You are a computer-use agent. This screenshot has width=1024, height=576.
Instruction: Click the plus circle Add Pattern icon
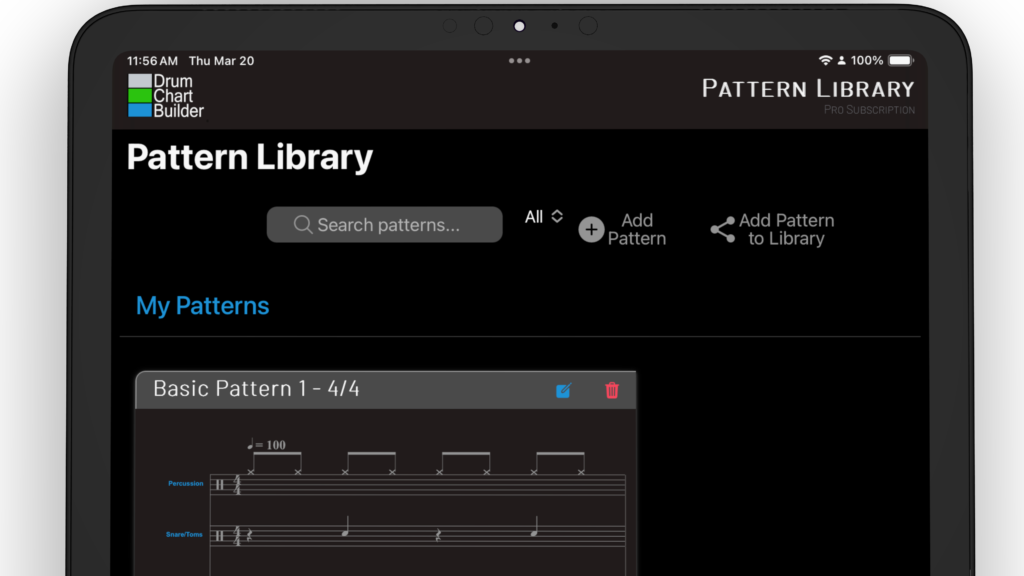coord(592,230)
